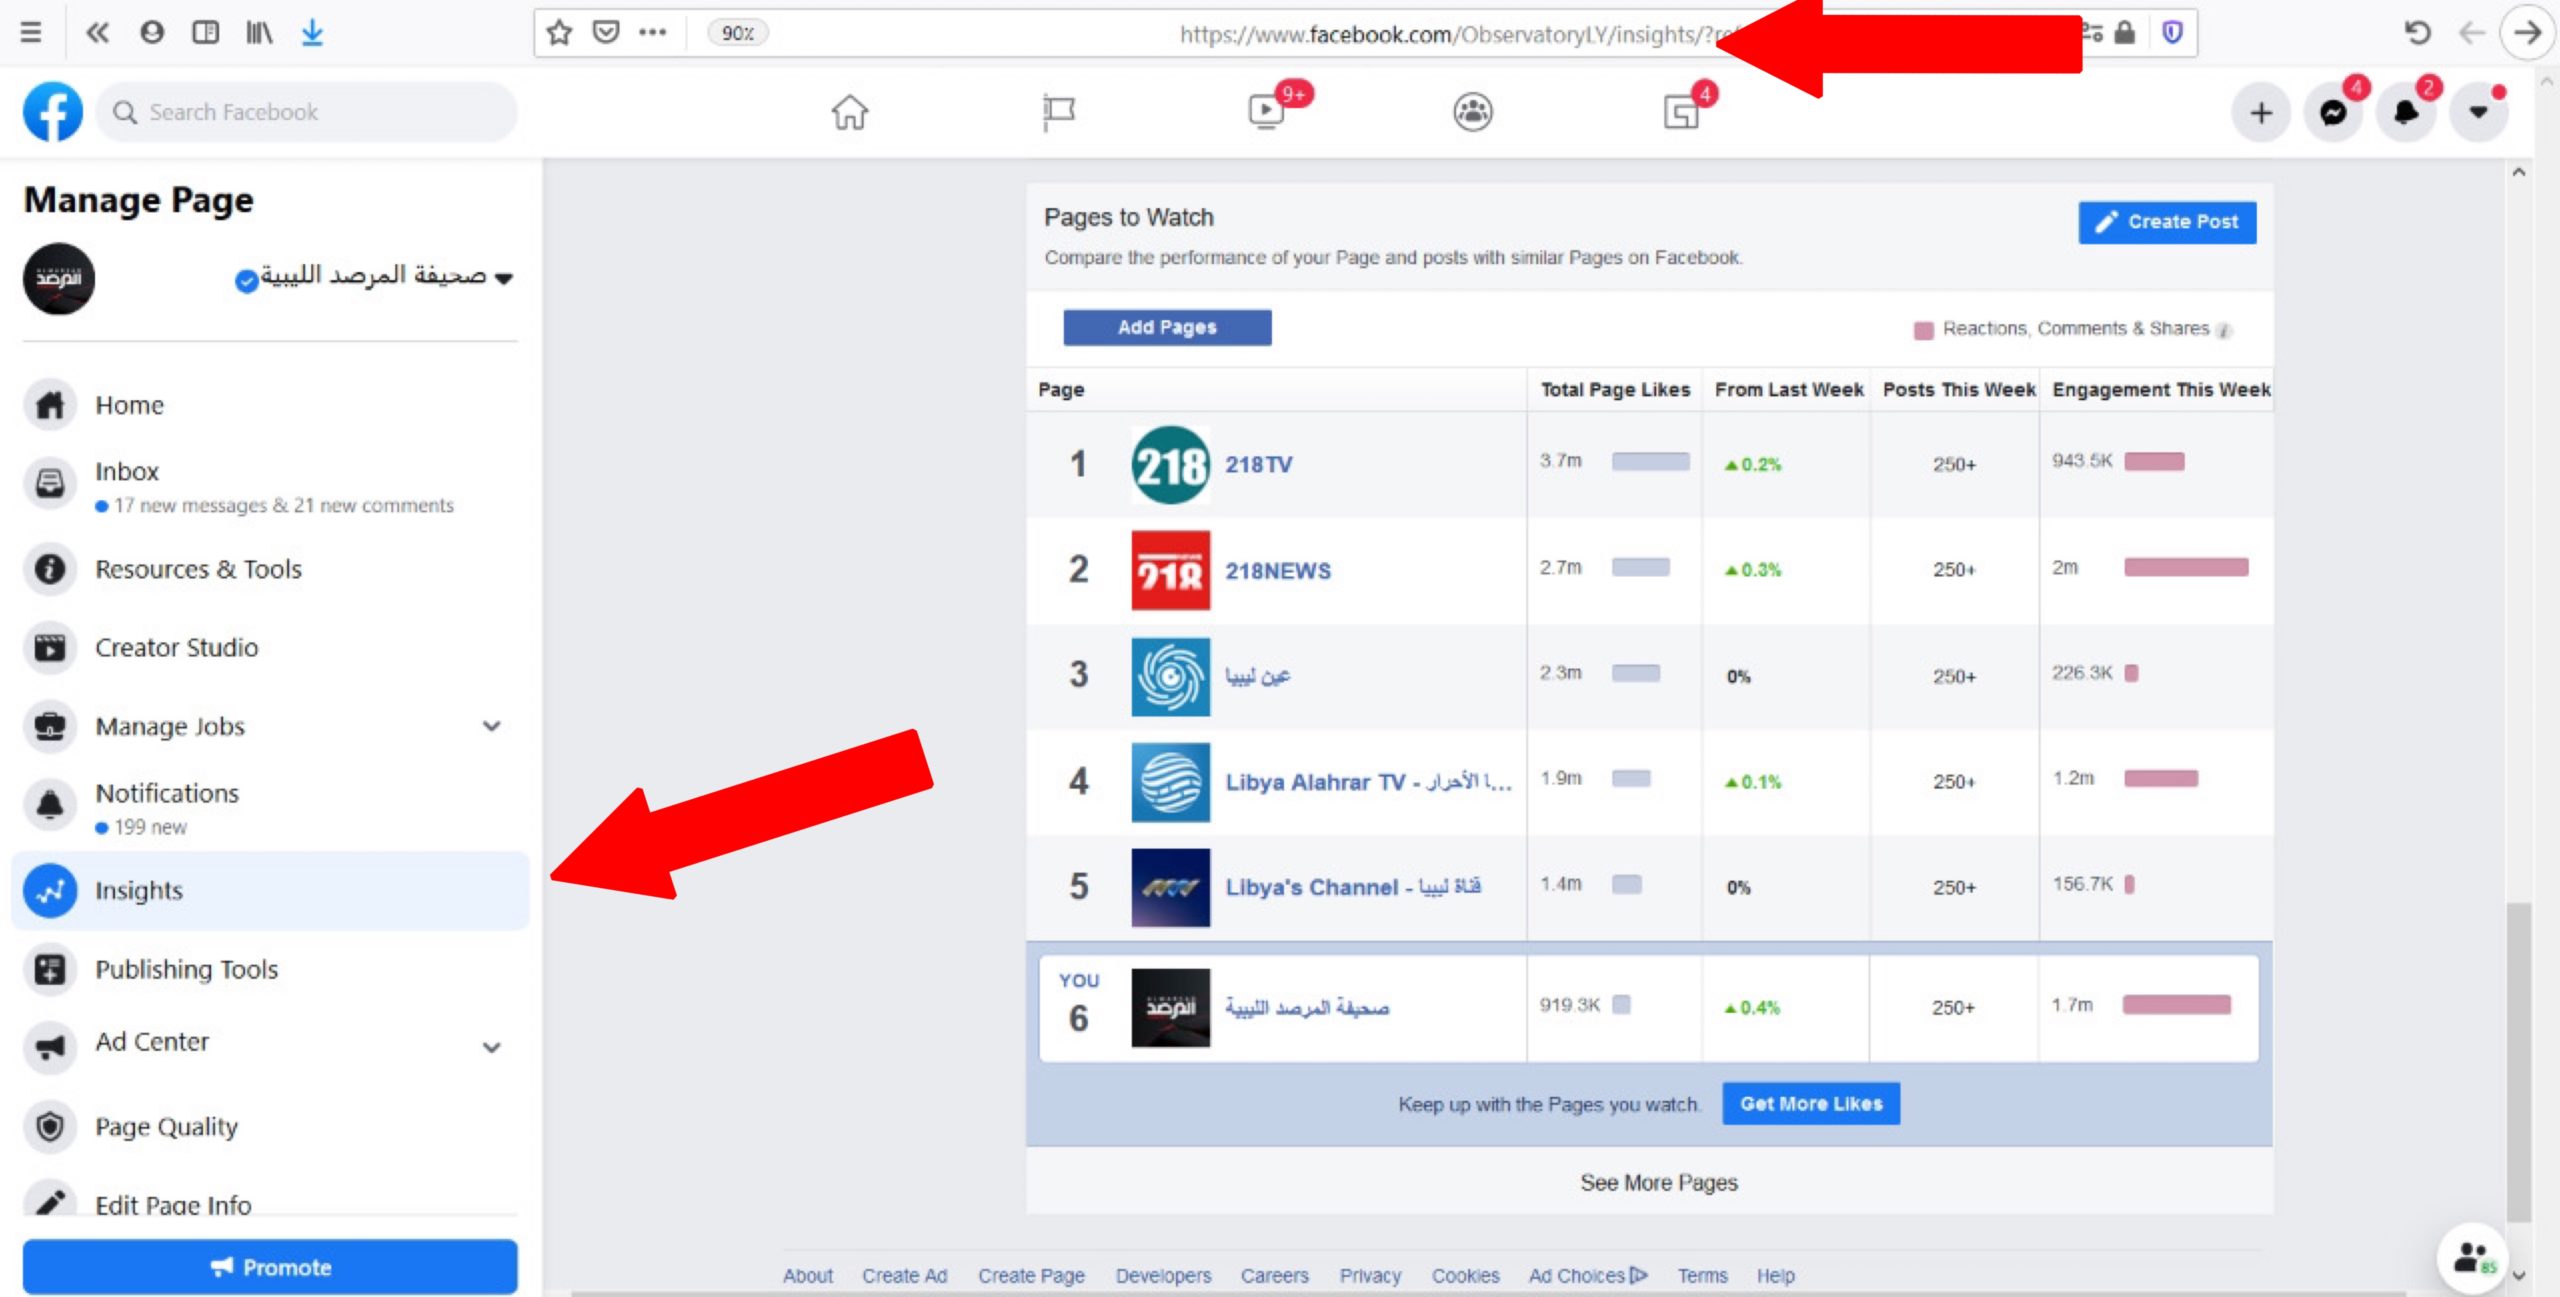Viewport: 2560px width, 1297px height.
Task: Expand the Ad Center section
Action: (x=491, y=1047)
